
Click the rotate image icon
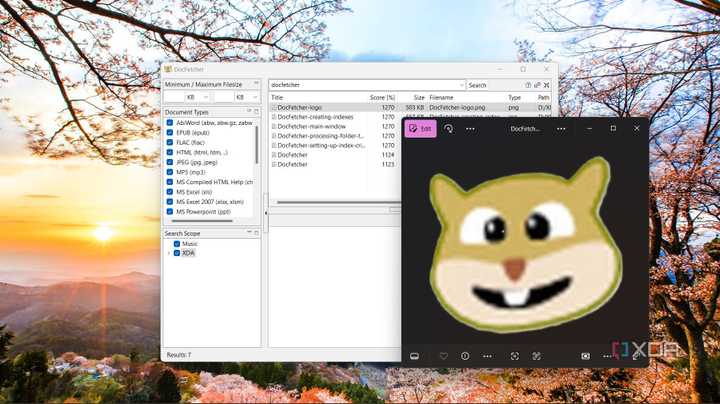449,129
